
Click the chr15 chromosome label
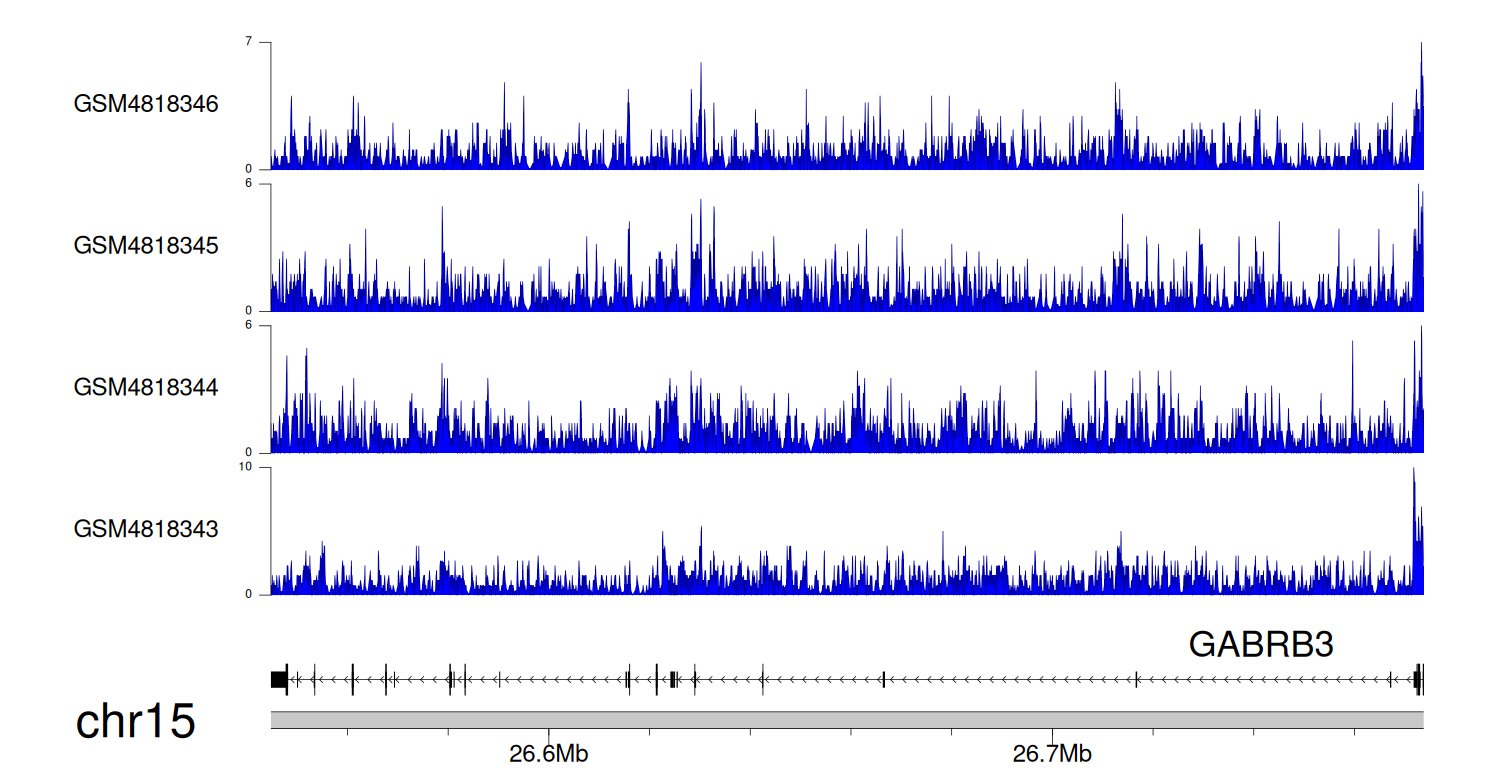135,721
